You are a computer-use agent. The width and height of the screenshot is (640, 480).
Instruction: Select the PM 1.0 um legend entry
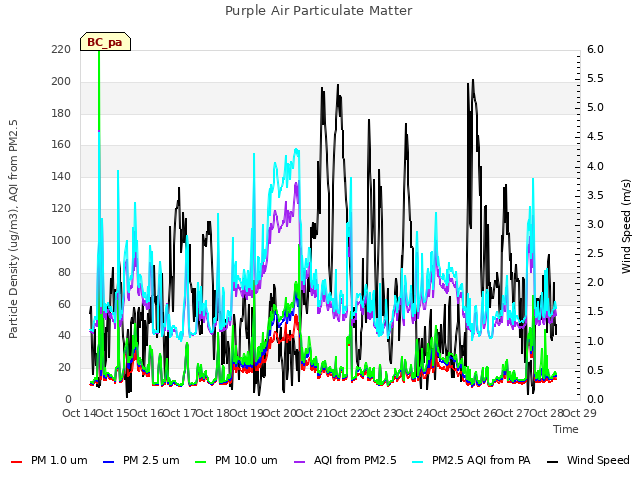[x=49, y=460]
